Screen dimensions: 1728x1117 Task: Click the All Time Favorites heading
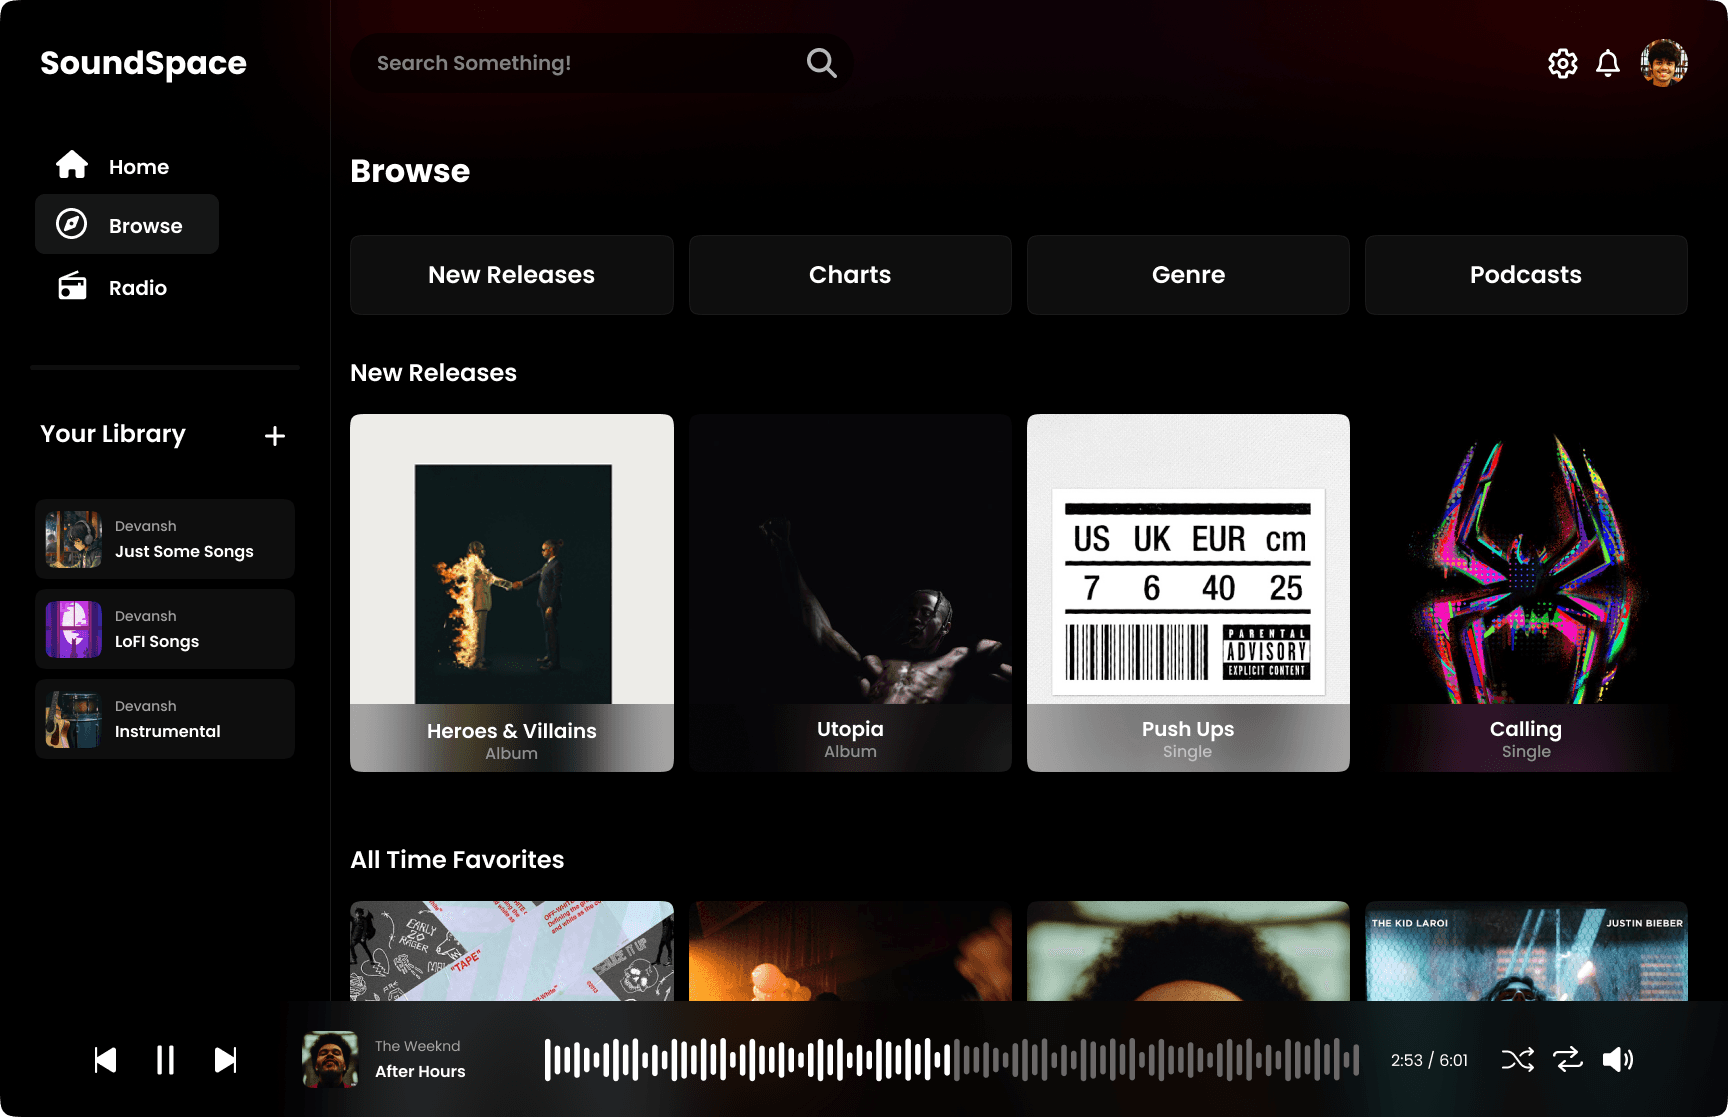tap(457, 860)
